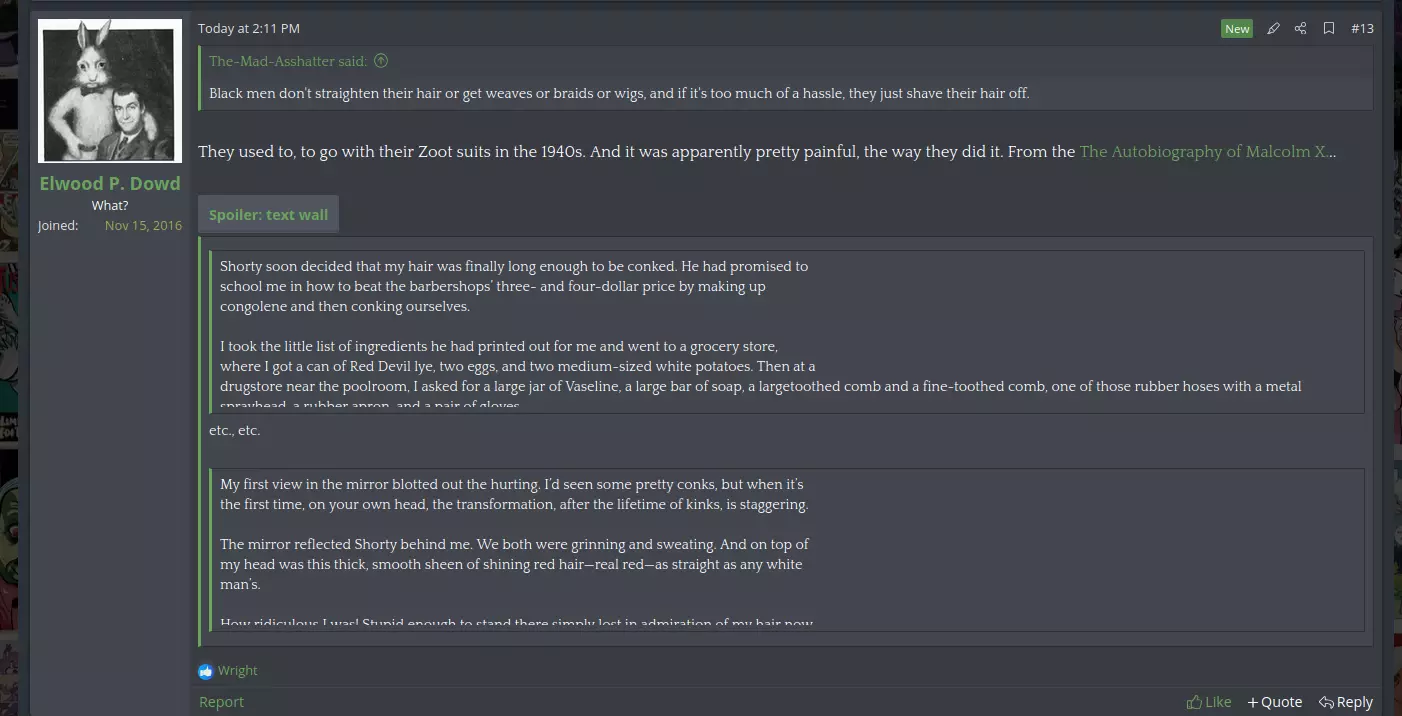Click Quote to add the post to multi-quote
The width and height of the screenshot is (1402, 716).
tap(1275, 702)
